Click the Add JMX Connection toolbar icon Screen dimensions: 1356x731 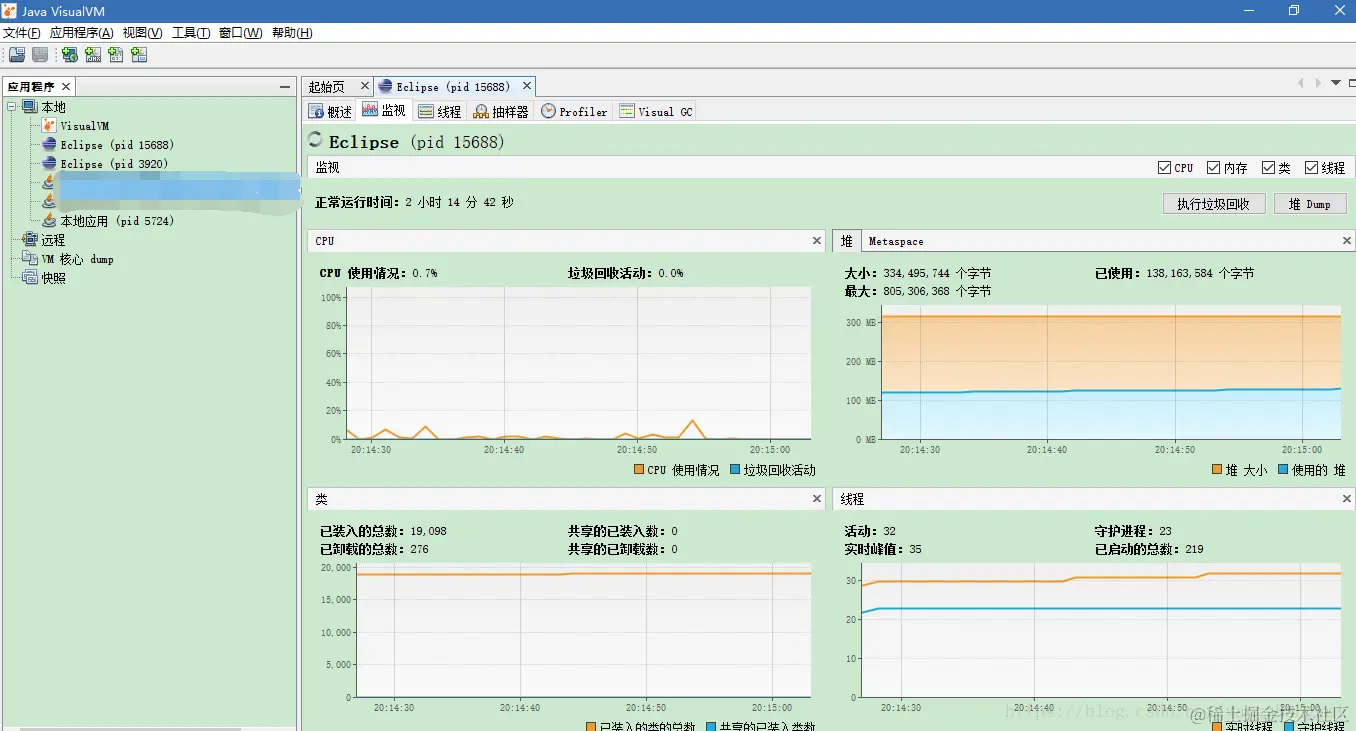point(93,55)
